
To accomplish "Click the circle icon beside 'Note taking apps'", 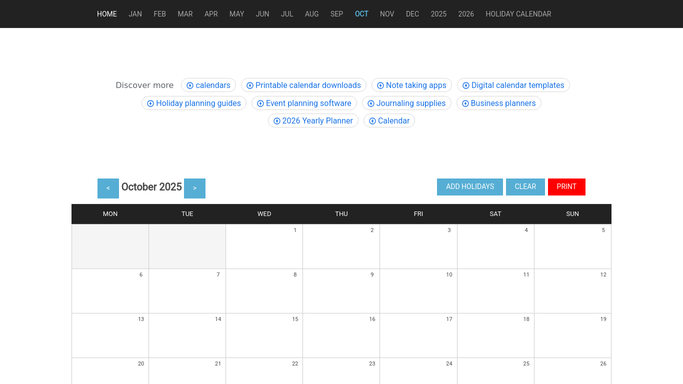I will (380, 86).
